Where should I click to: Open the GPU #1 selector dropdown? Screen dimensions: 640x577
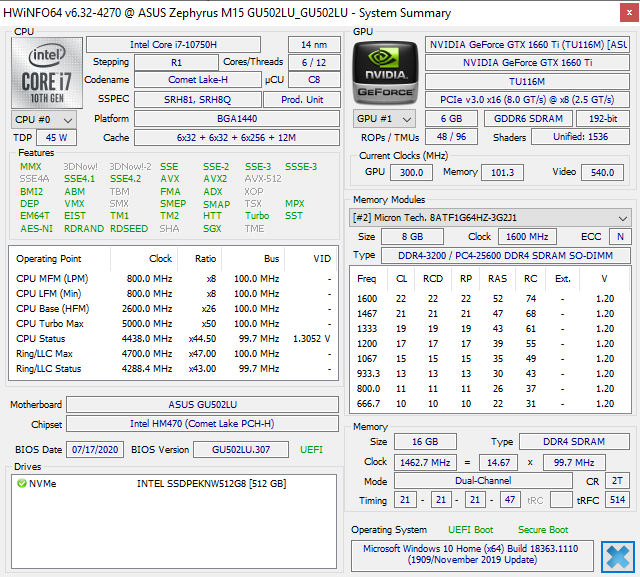point(384,119)
